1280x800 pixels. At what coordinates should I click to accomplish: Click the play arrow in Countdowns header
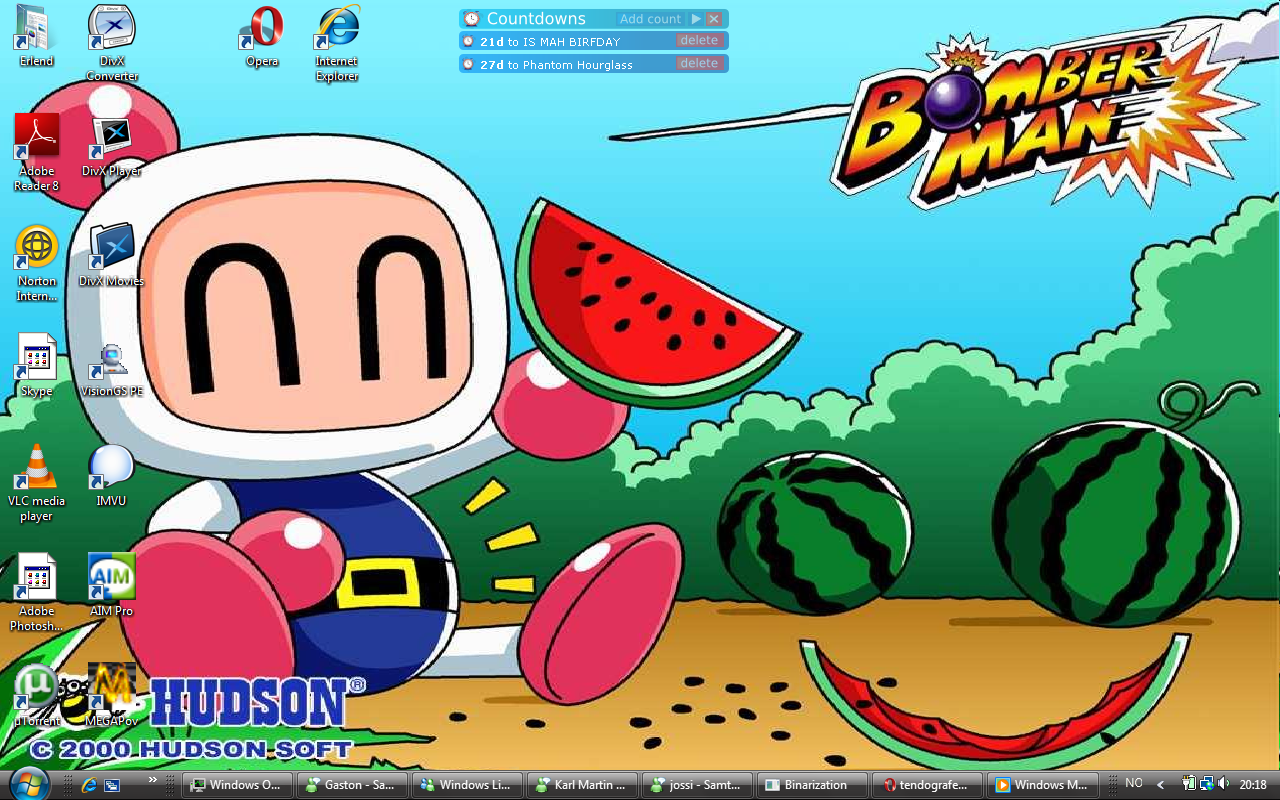(696, 19)
